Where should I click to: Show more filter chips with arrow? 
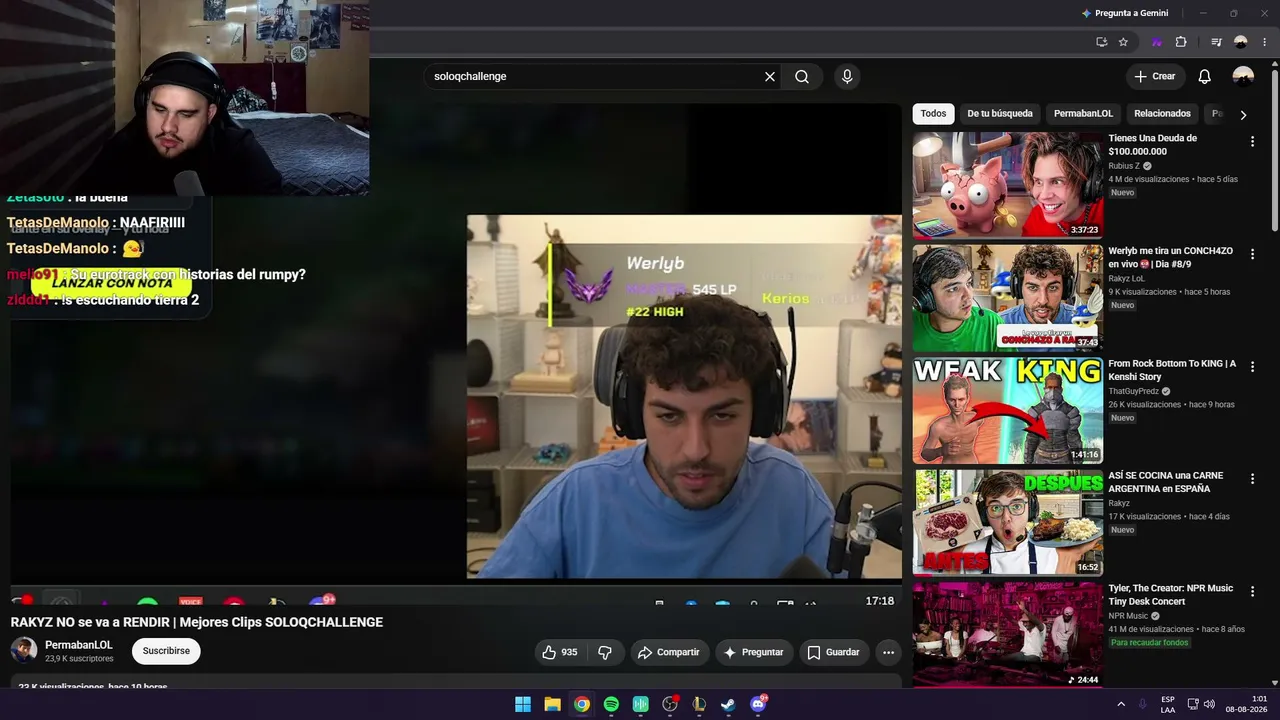[1243, 115]
